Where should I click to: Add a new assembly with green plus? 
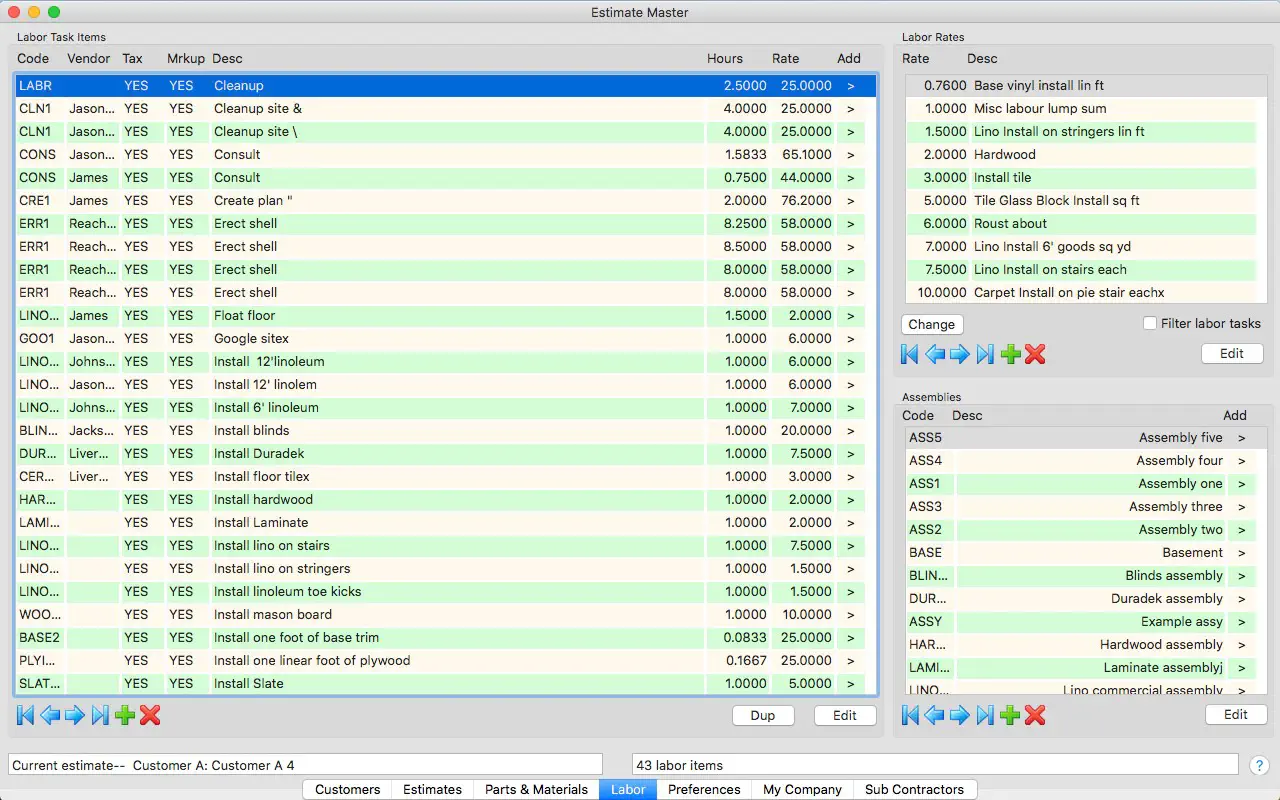(1010, 715)
